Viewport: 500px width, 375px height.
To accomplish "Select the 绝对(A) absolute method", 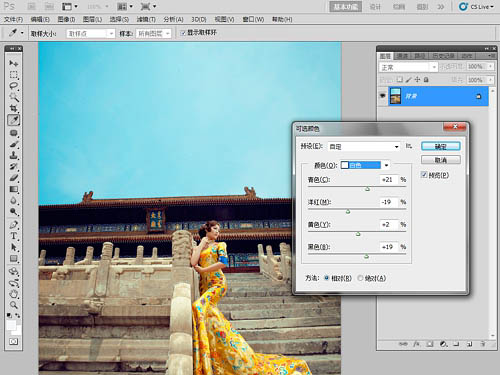I will 360,278.
